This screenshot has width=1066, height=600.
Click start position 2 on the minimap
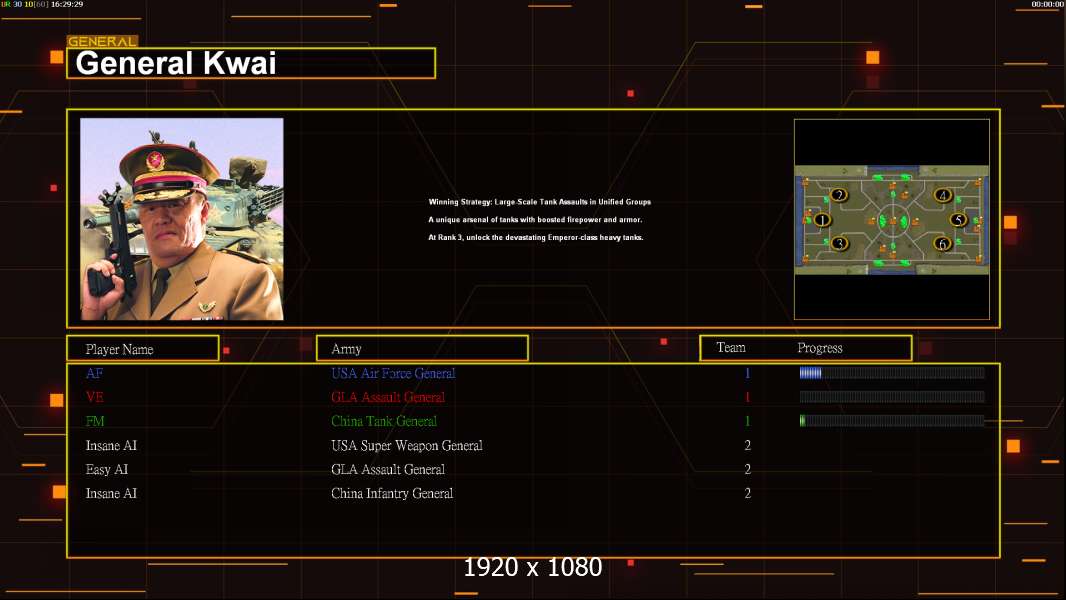point(840,195)
